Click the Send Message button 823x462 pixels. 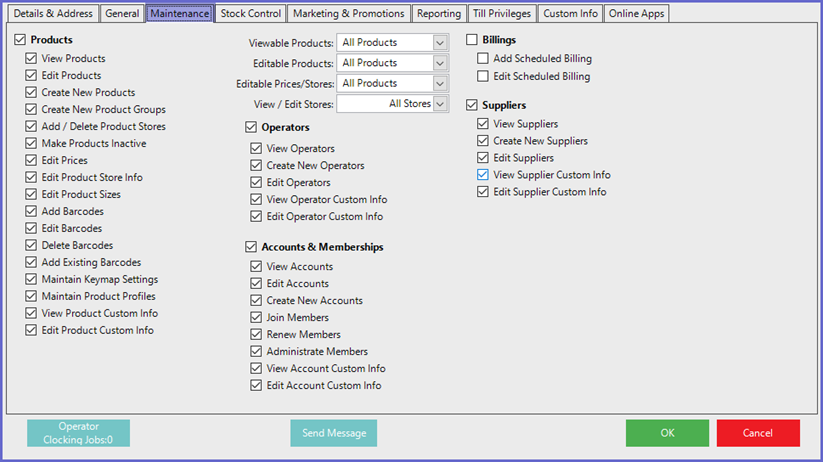click(x=334, y=433)
